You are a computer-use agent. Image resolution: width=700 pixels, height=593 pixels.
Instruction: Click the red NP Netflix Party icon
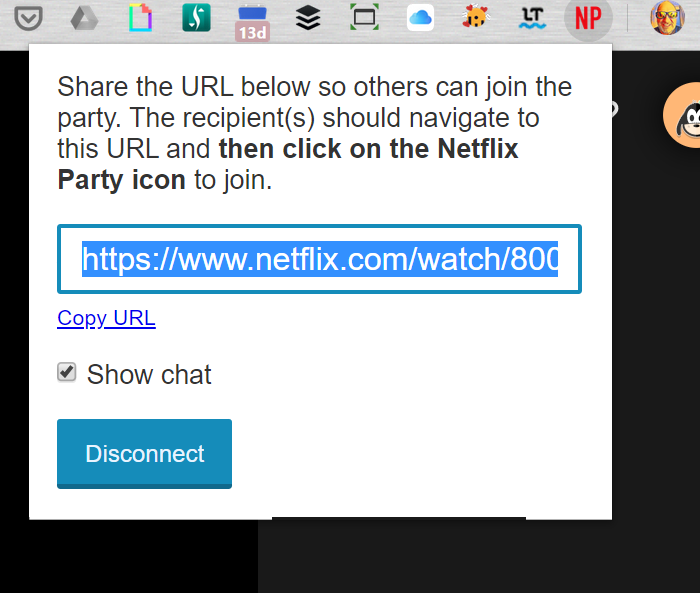[x=588, y=18]
